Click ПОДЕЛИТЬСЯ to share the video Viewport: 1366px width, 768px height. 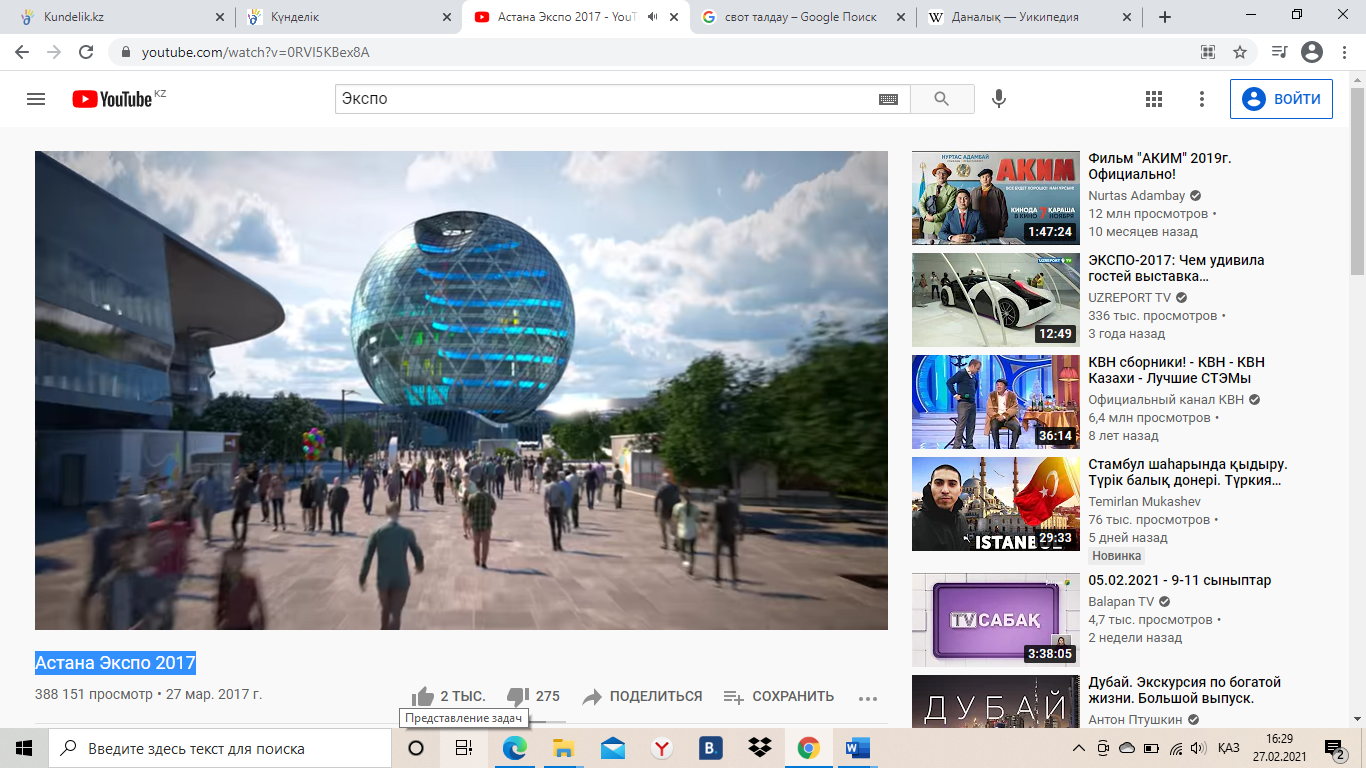pyautogui.click(x=642, y=697)
